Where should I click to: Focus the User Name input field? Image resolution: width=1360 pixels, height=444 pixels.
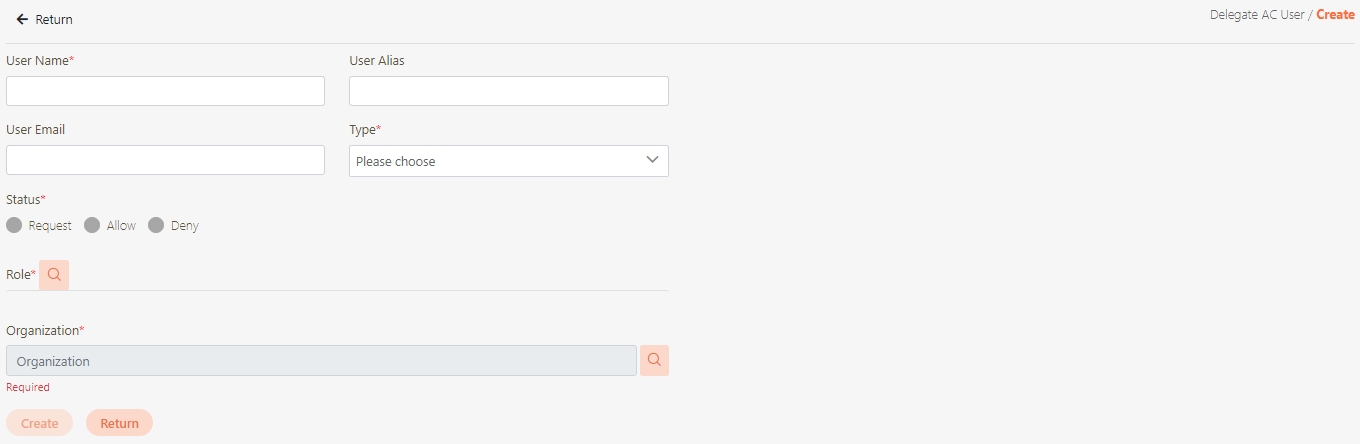pos(165,91)
